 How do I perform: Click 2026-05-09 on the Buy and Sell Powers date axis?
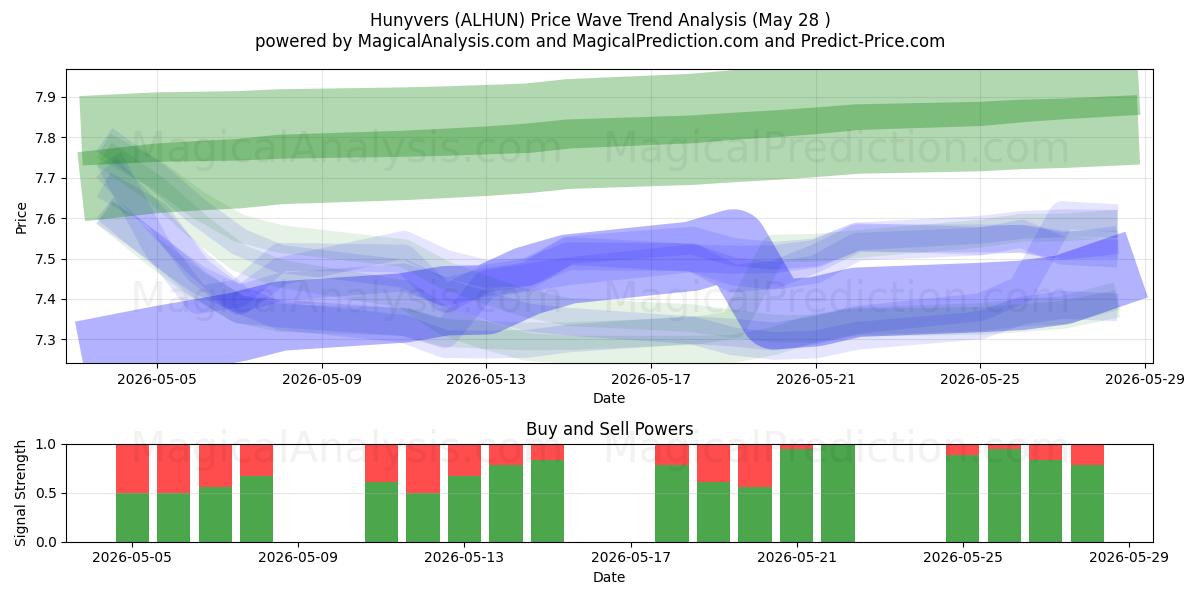point(299,557)
